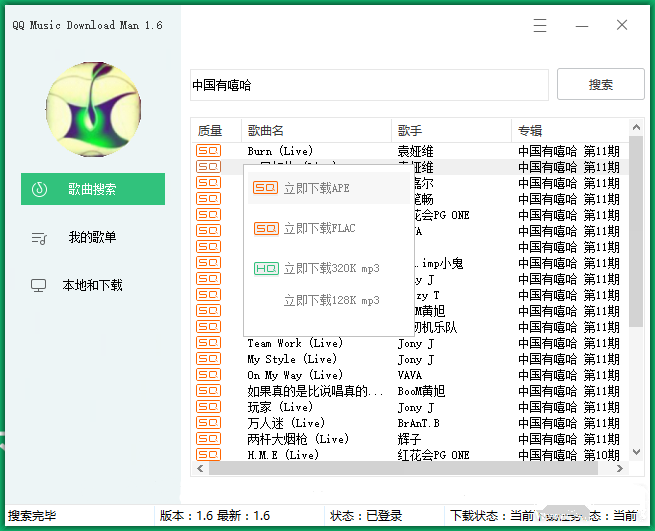Close the QQ Music Download Man window

point(622,25)
